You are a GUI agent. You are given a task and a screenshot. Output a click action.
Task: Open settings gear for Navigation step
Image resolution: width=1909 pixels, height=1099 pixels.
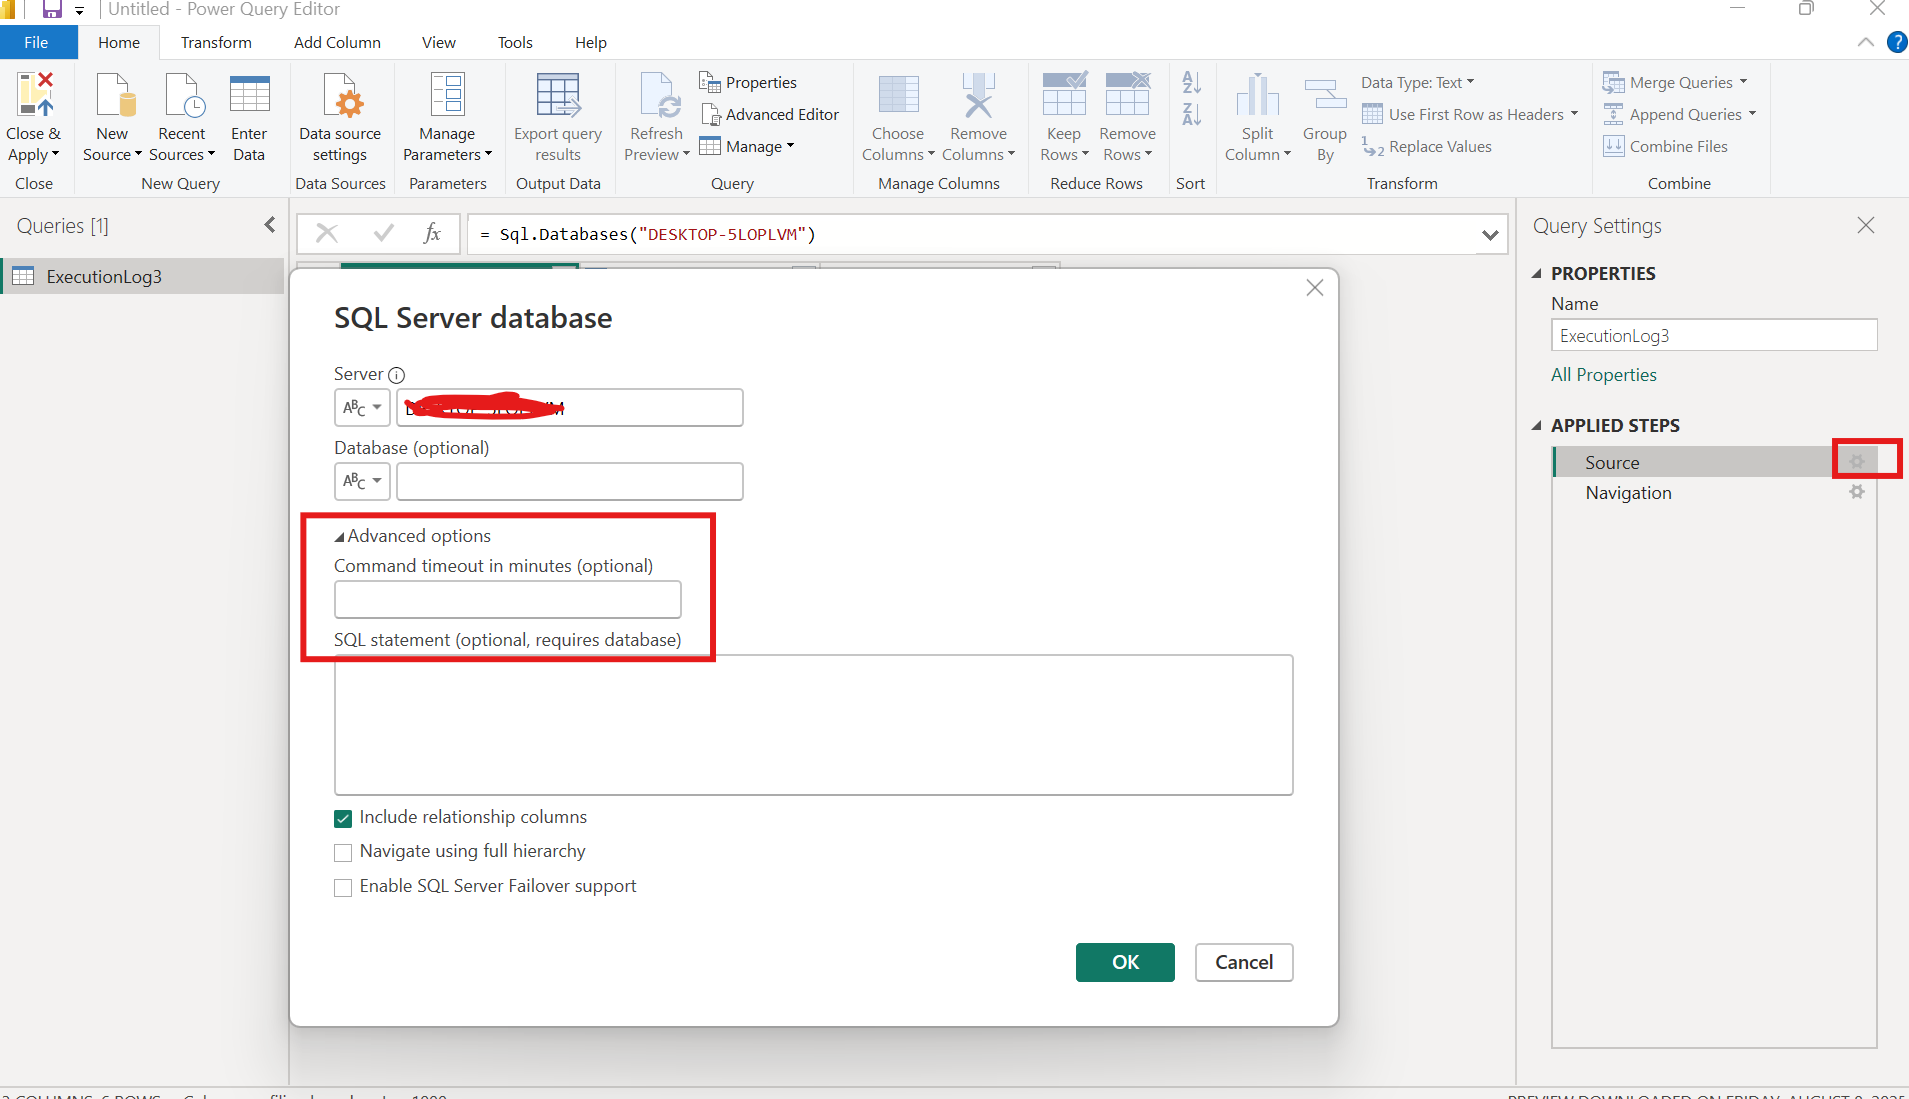1857,492
